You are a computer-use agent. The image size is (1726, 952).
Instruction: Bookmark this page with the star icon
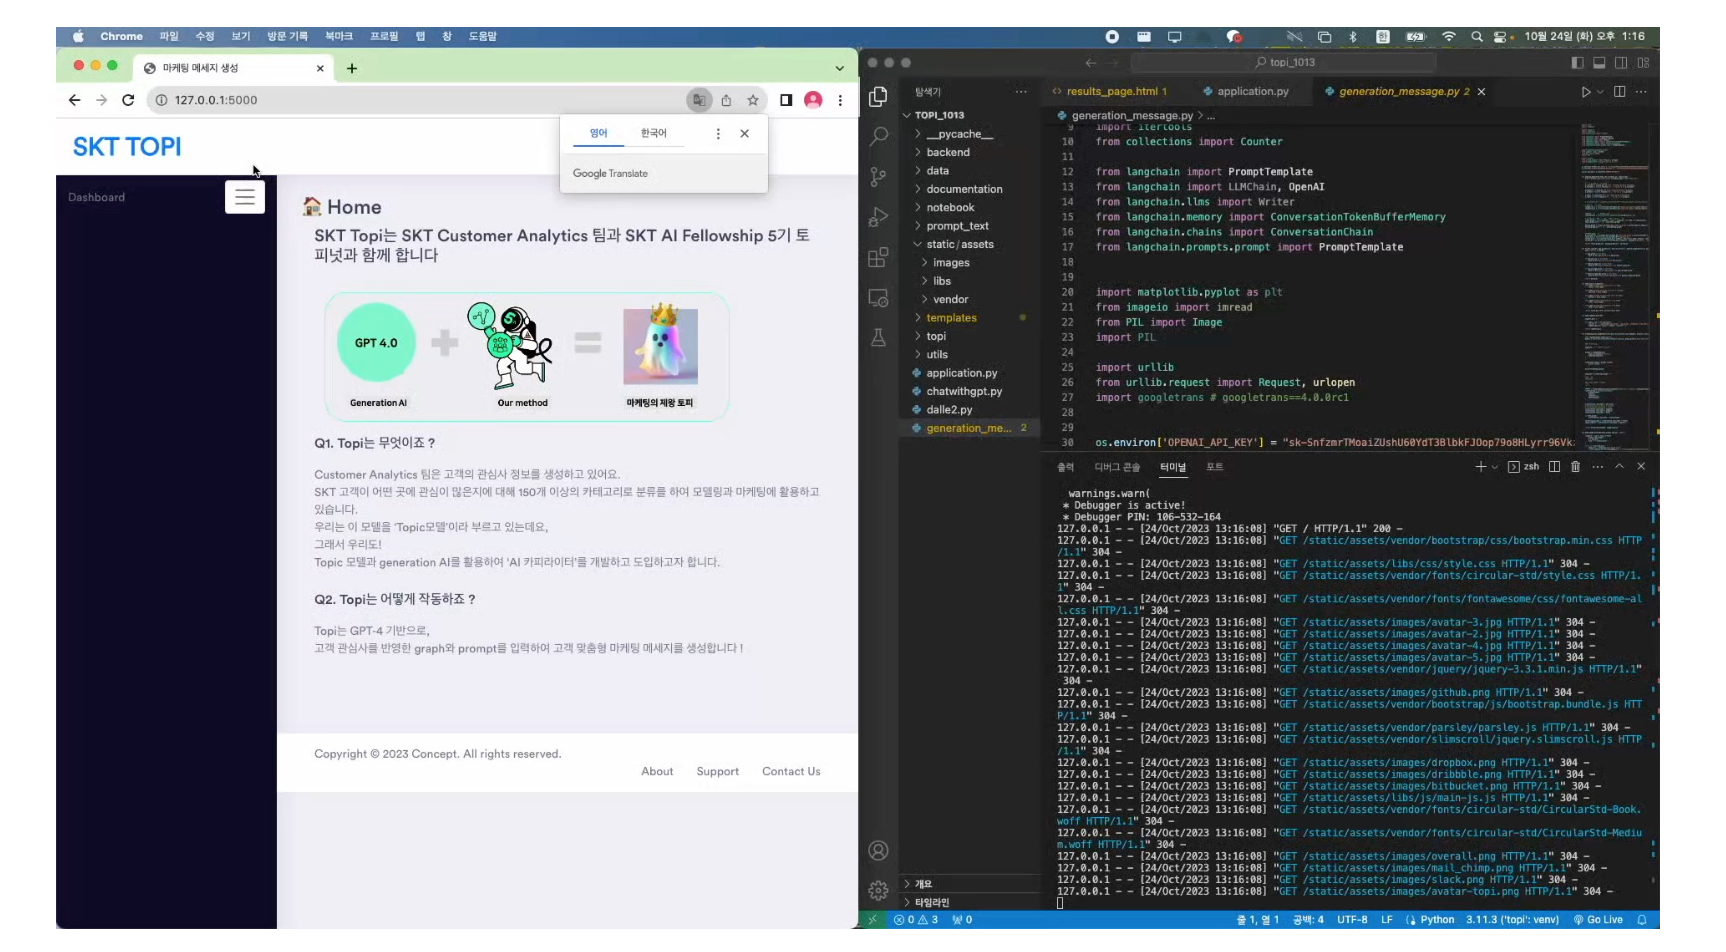coord(753,100)
